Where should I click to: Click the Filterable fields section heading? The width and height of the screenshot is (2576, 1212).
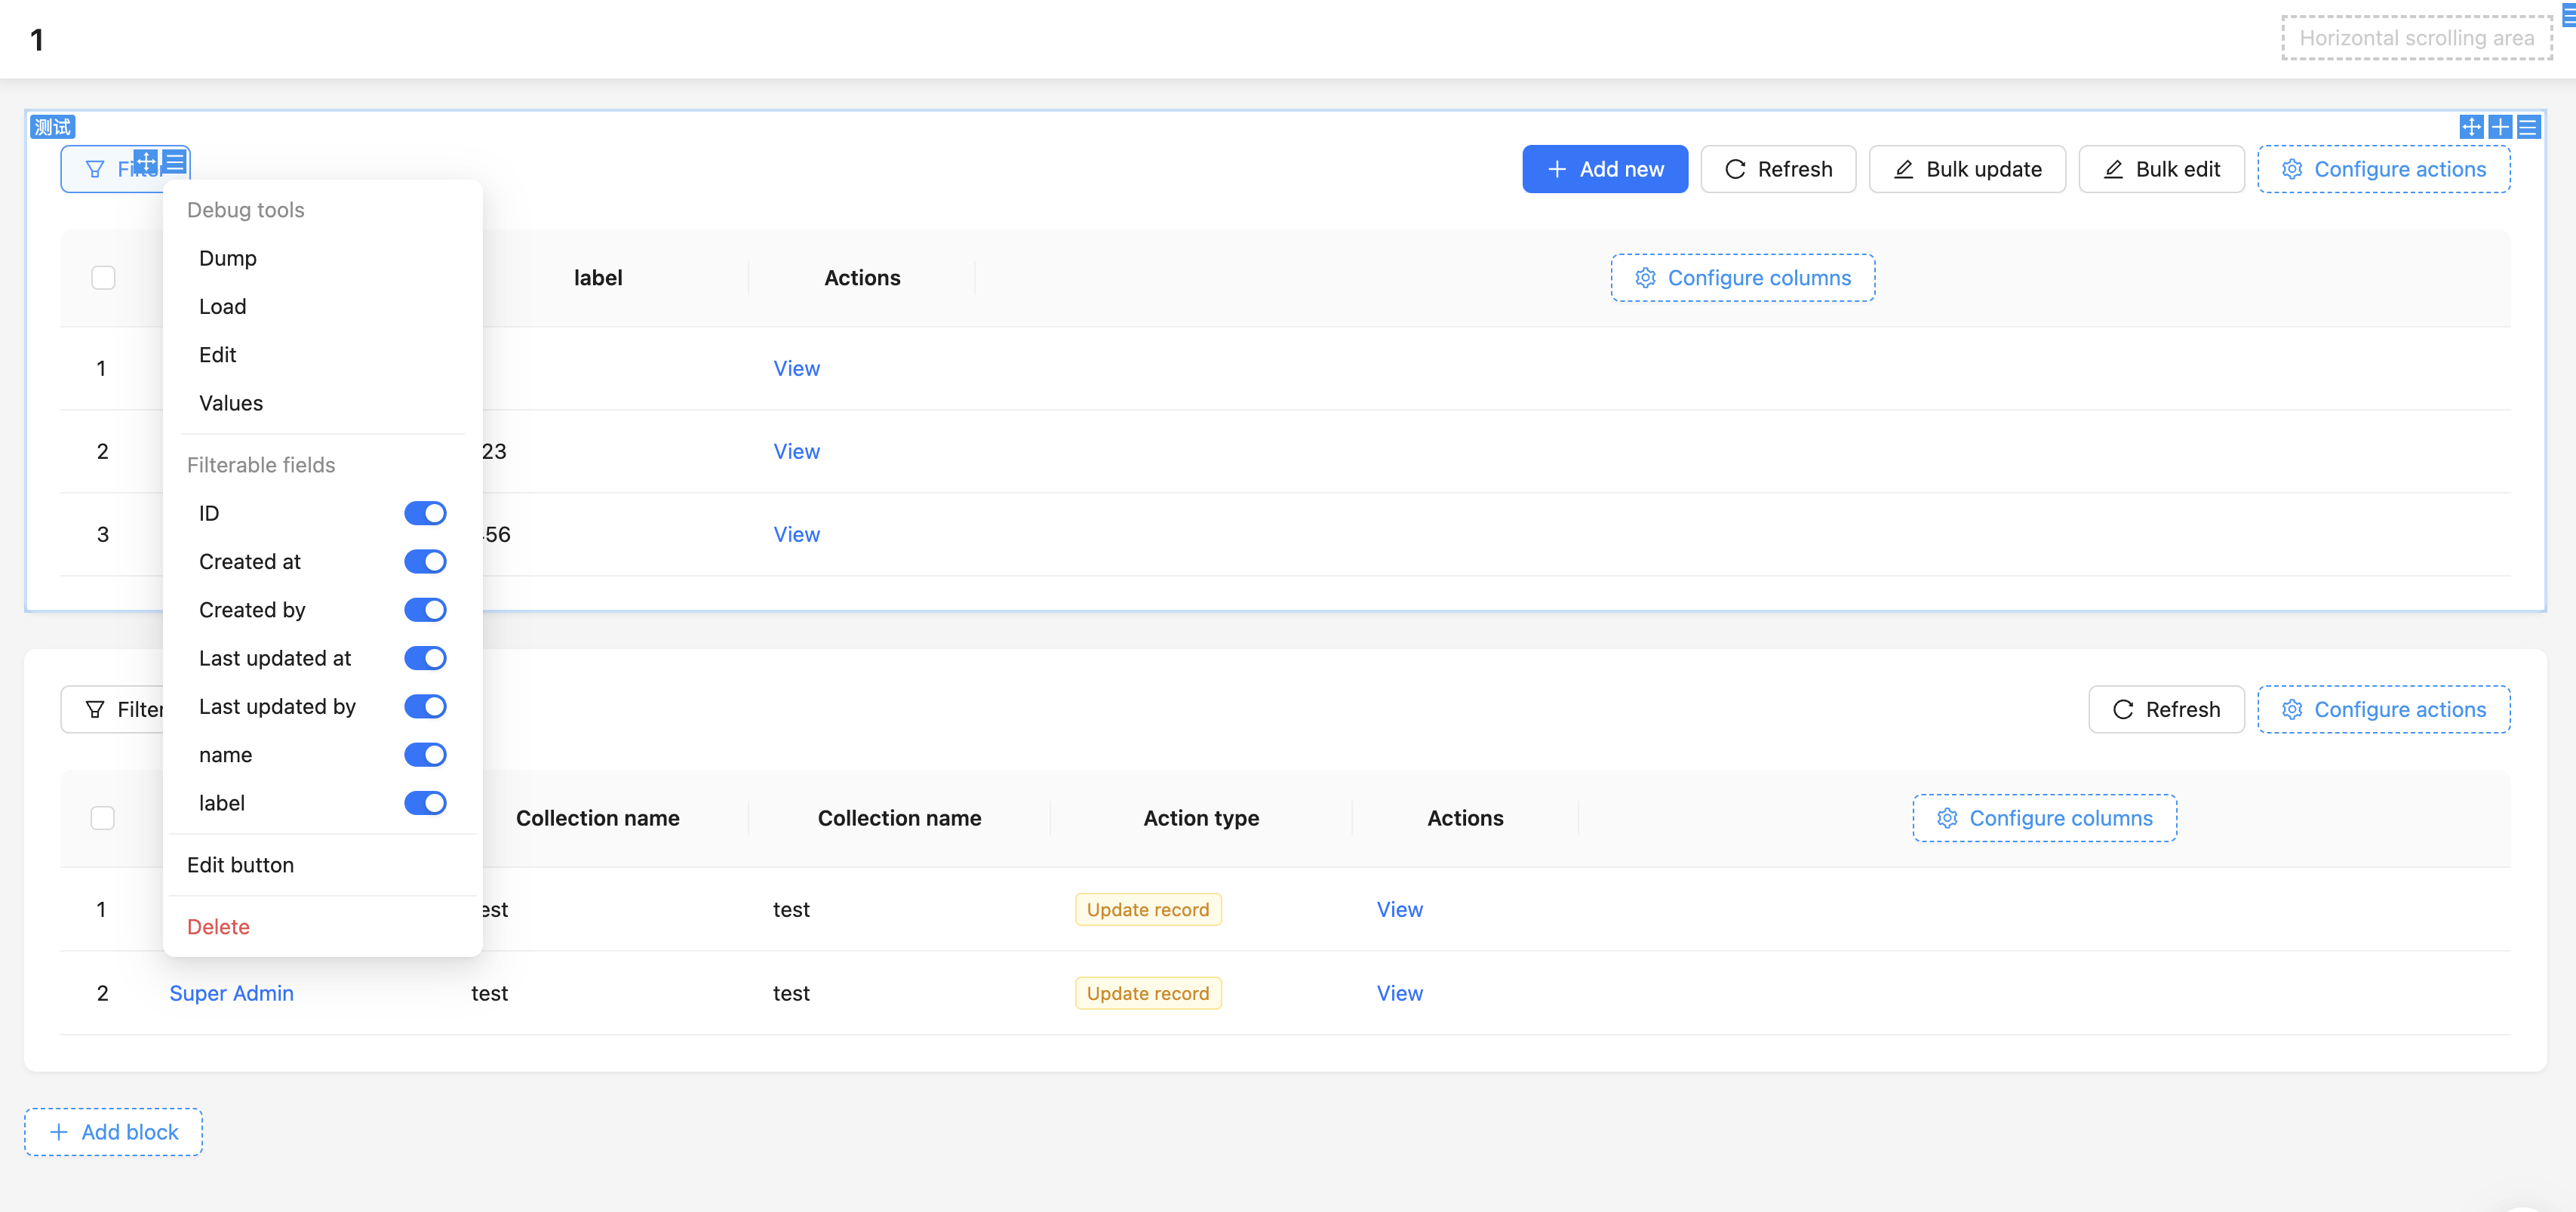(x=261, y=465)
